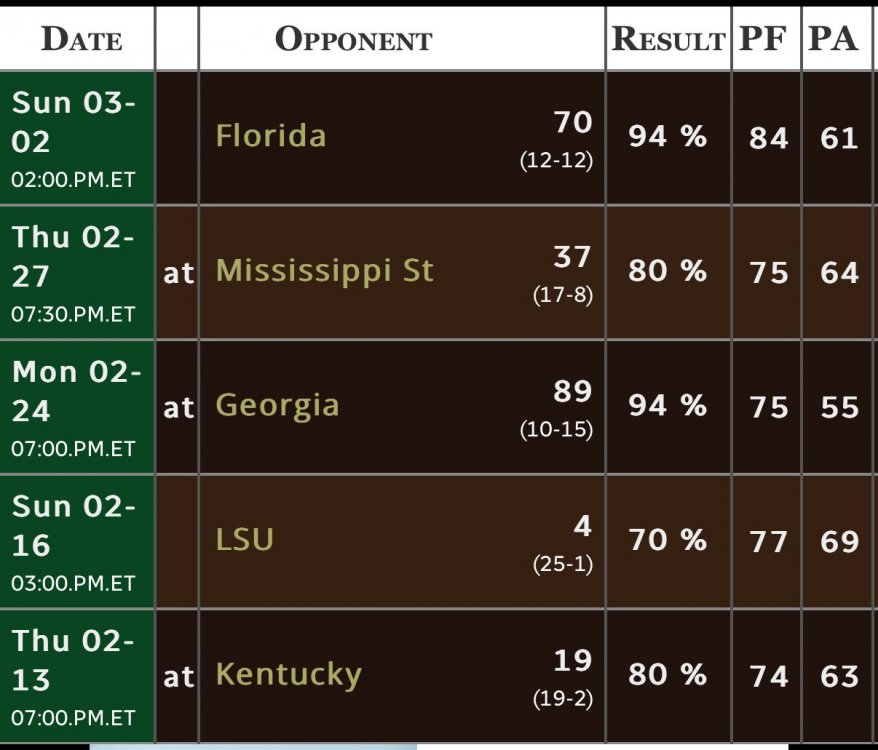Click the Result column header

click(x=668, y=40)
